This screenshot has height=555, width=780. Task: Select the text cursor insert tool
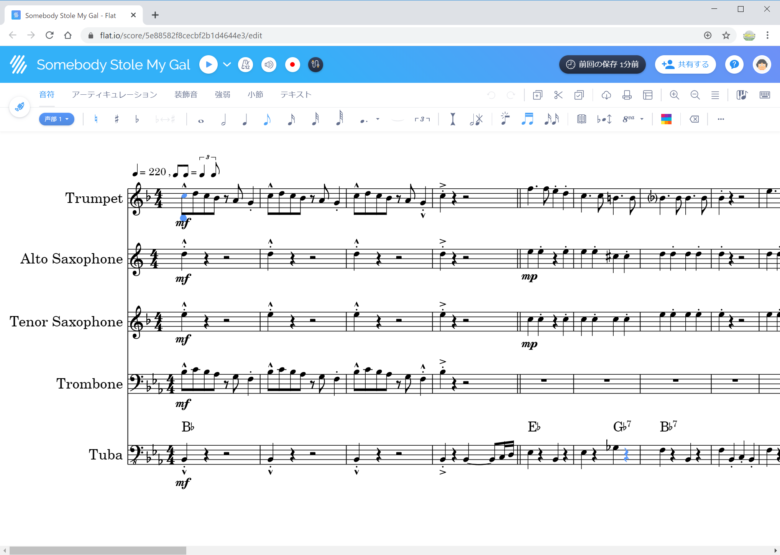tap(453, 119)
